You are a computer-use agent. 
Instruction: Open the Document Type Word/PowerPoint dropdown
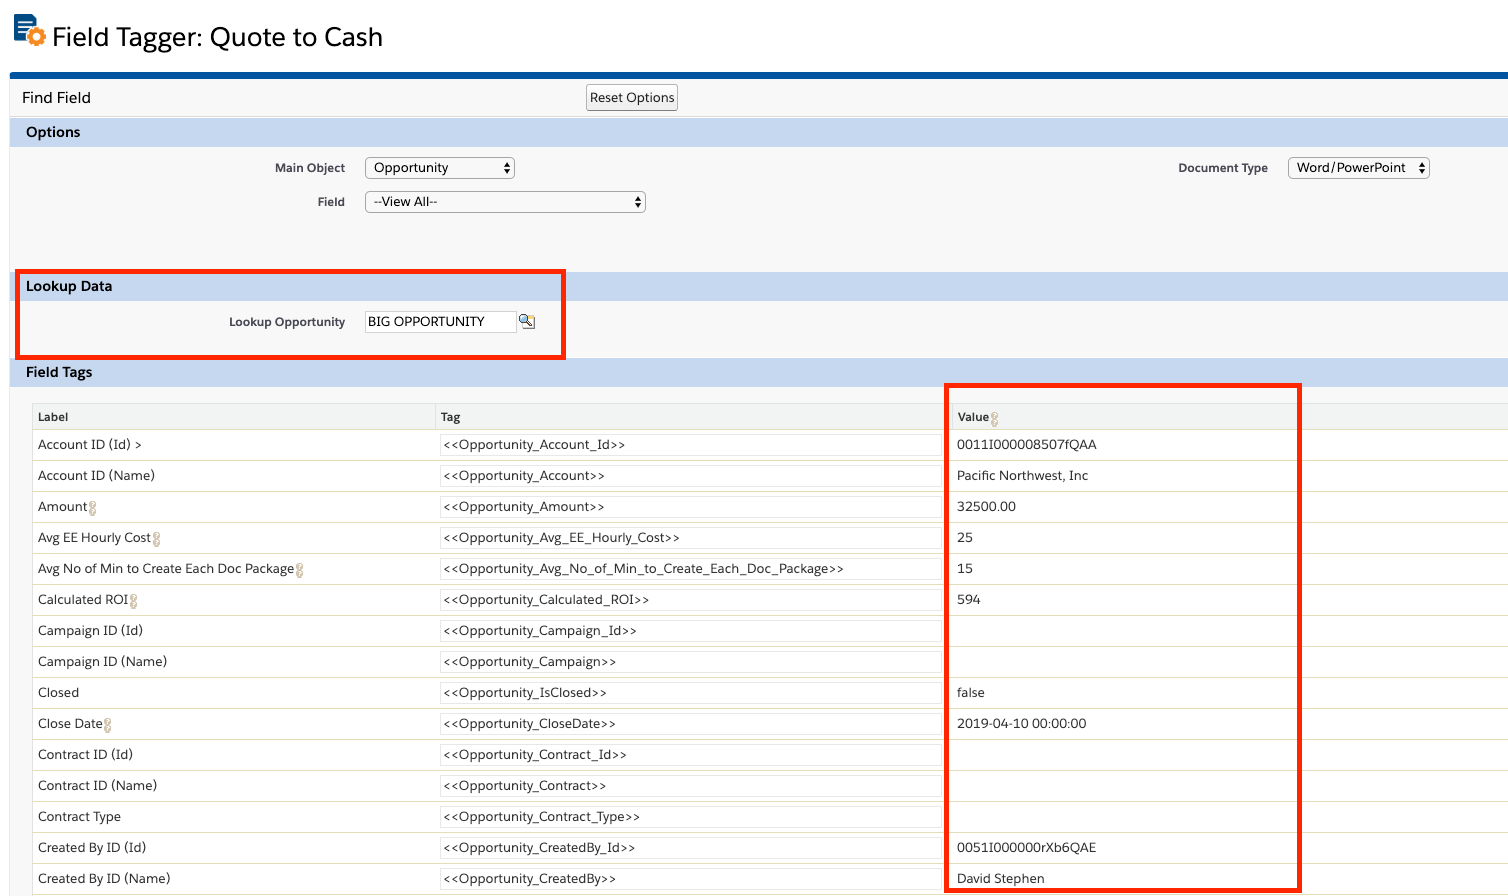pos(1359,168)
